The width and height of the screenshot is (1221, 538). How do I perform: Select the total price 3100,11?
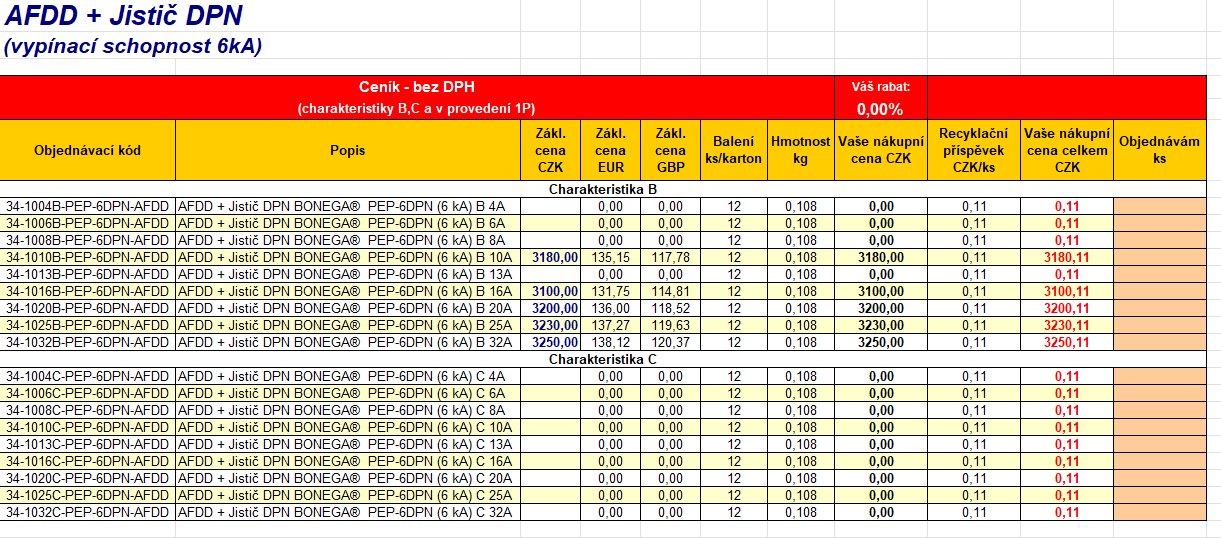tap(1067, 291)
